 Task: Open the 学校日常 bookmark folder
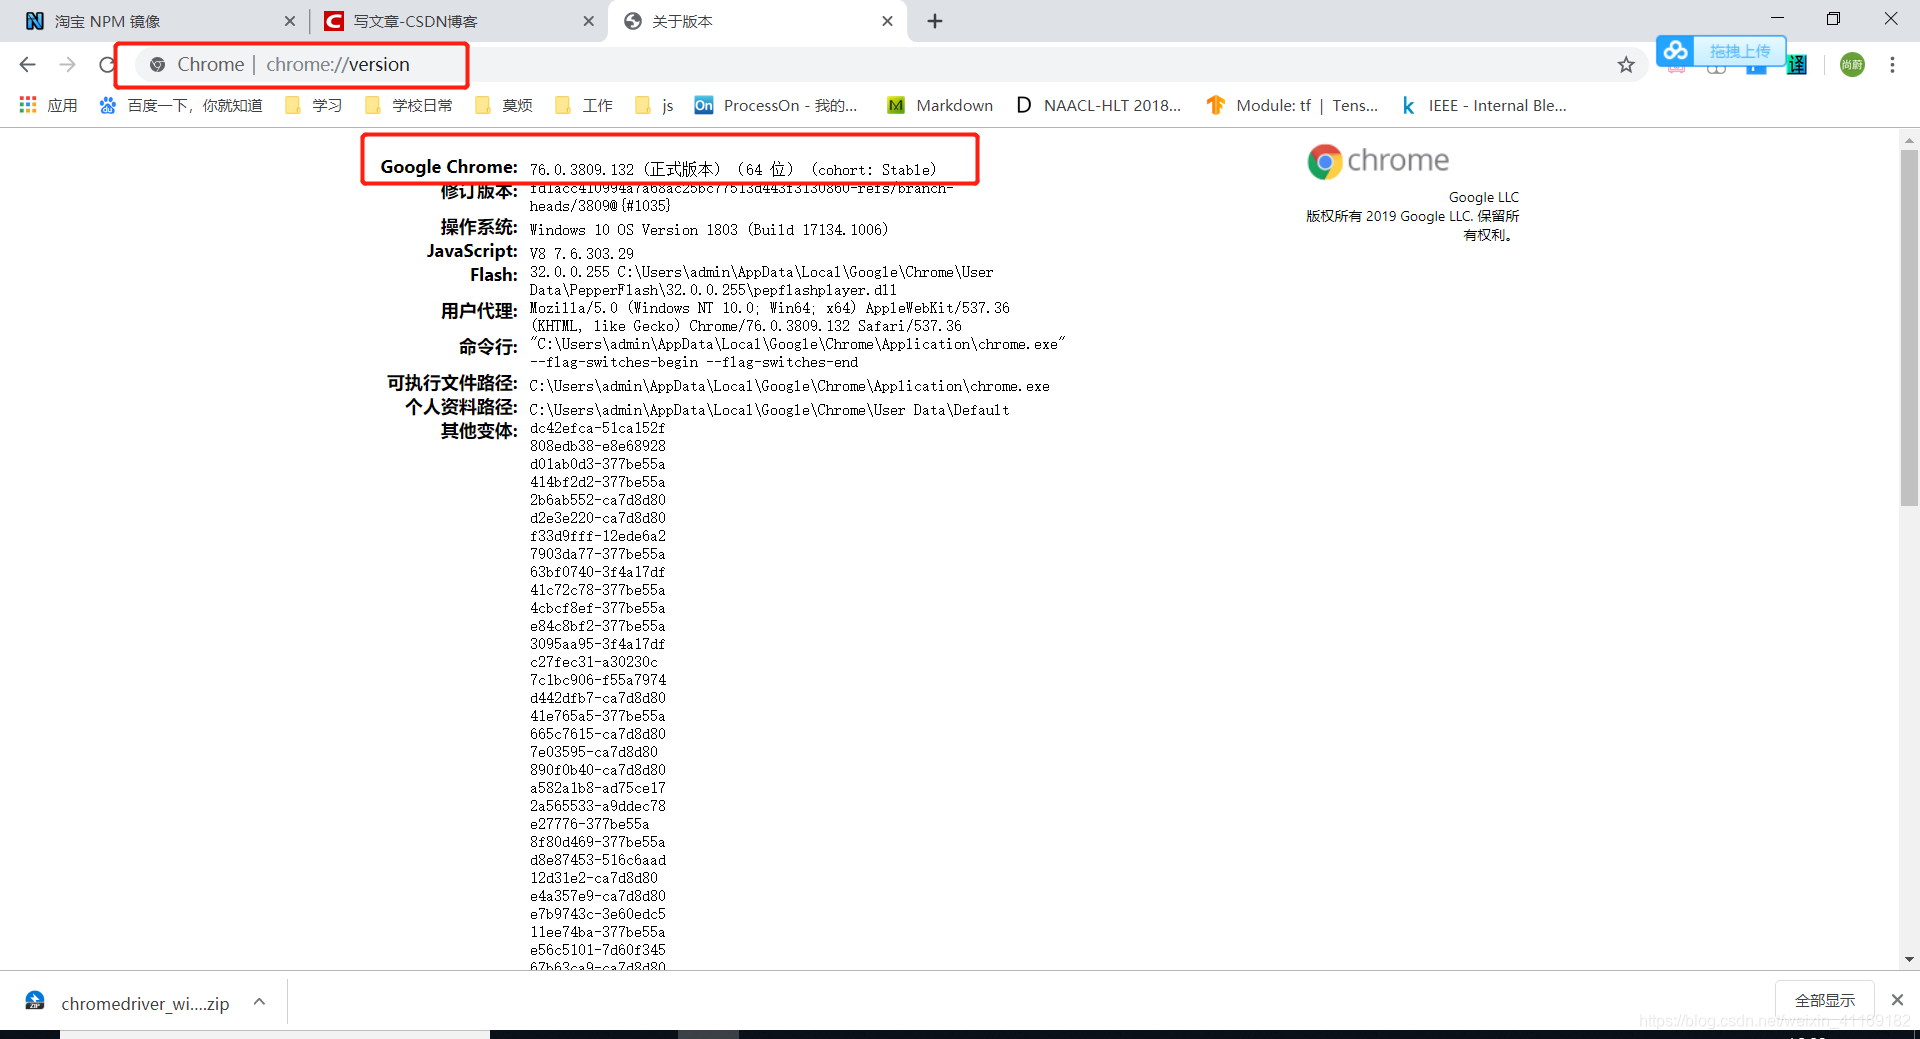408,105
